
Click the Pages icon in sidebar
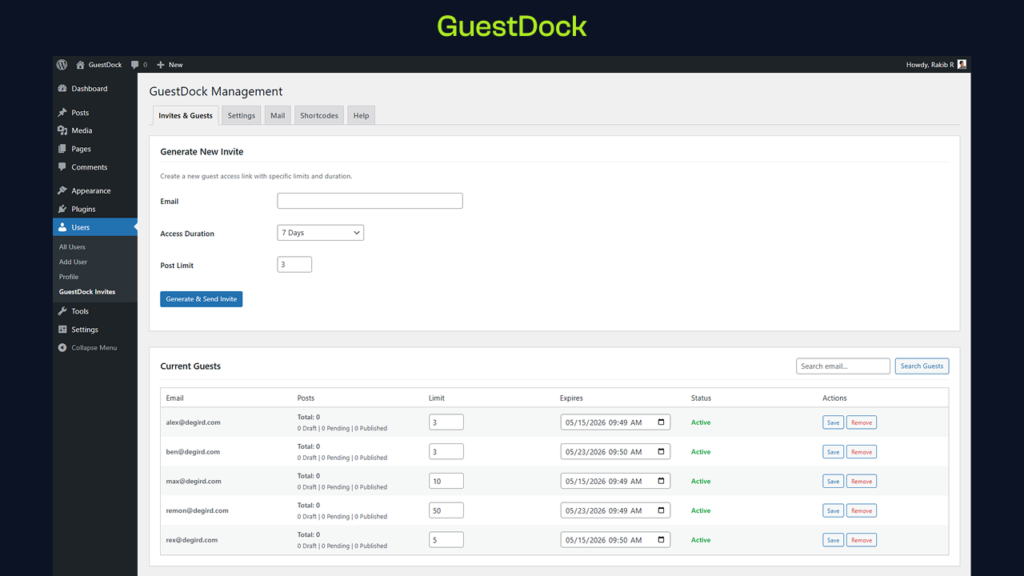(62, 149)
